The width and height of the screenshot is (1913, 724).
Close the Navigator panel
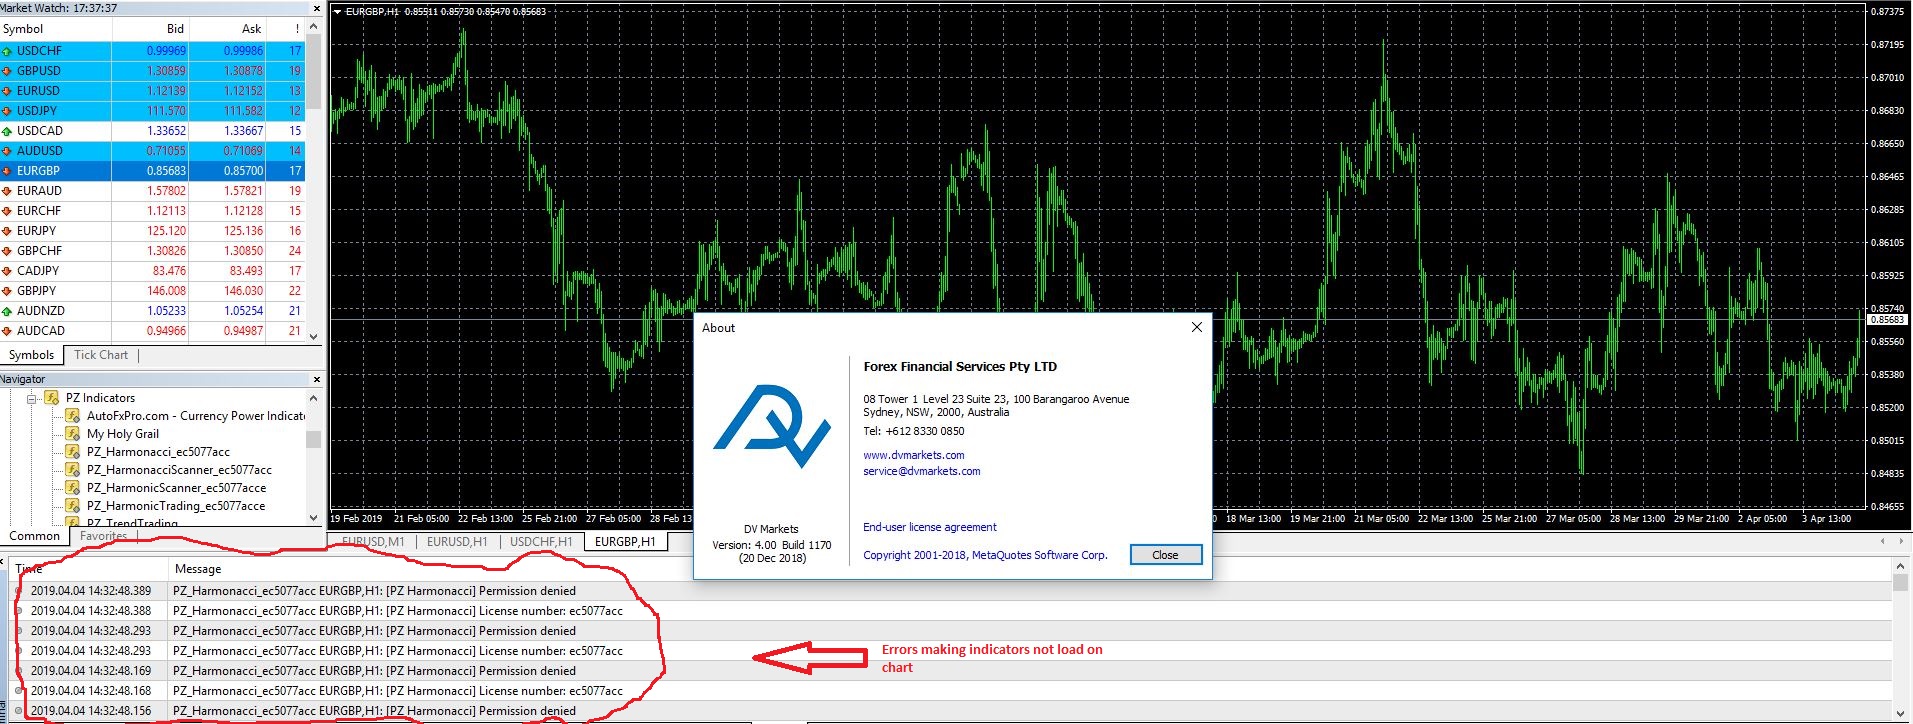click(x=317, y=379)
